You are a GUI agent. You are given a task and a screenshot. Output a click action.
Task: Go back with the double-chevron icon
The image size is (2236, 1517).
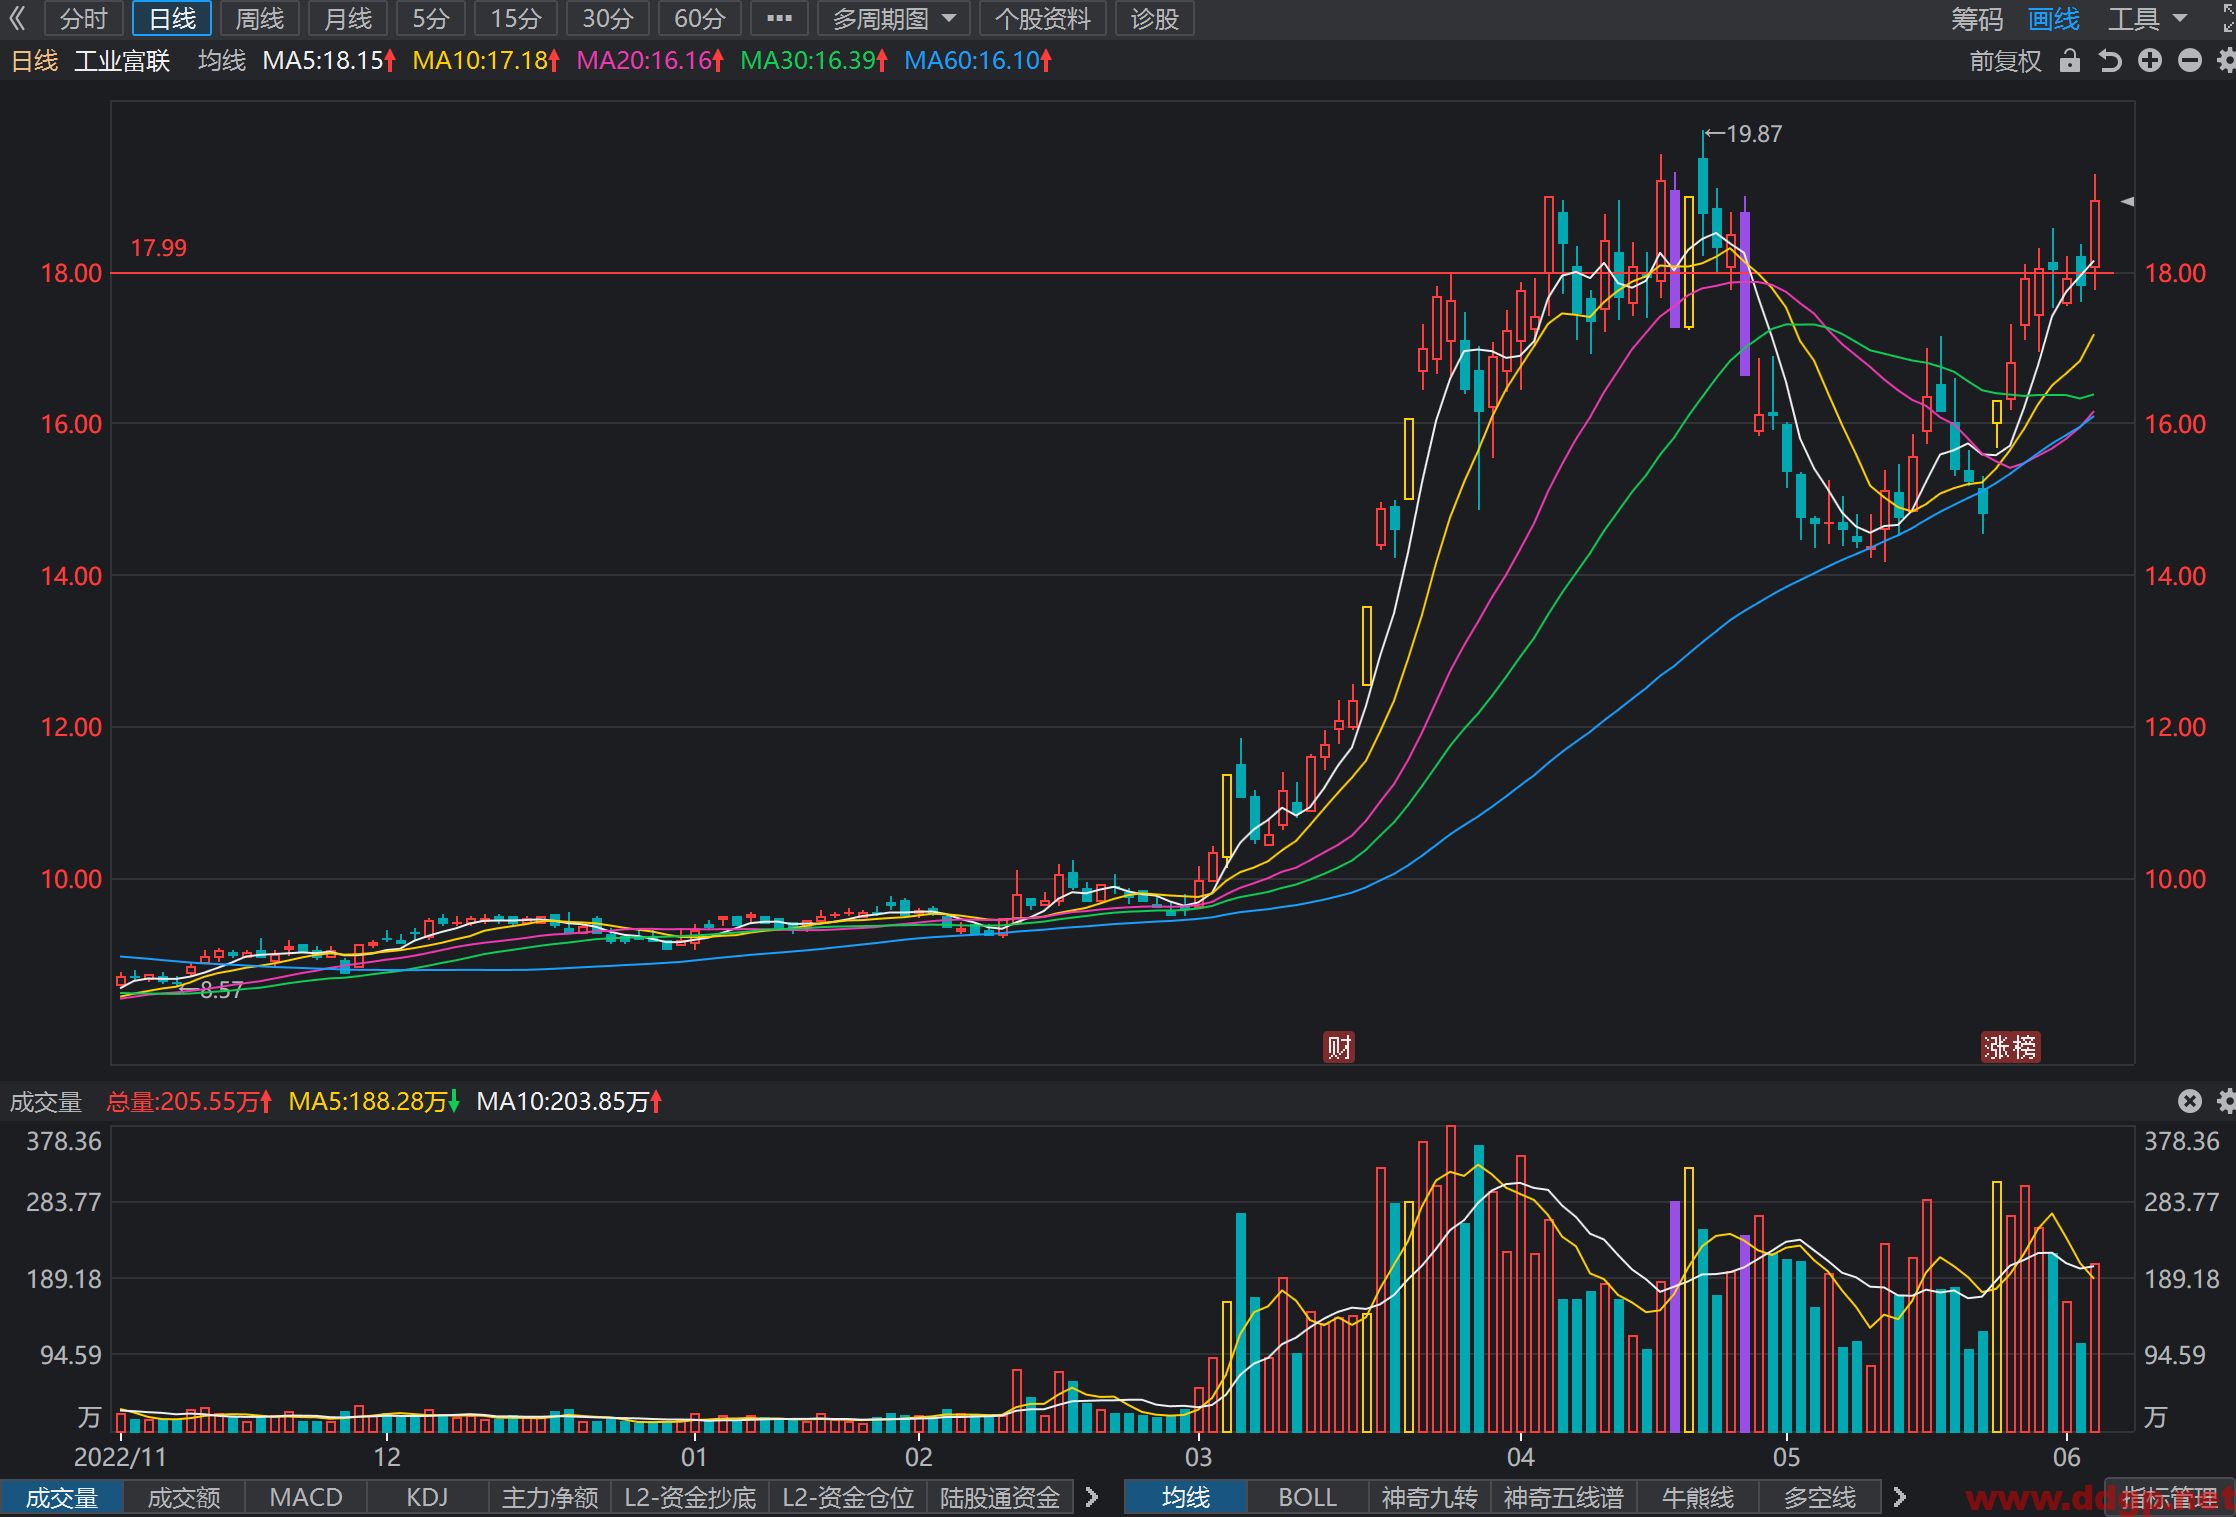click(x=17, y=18)
